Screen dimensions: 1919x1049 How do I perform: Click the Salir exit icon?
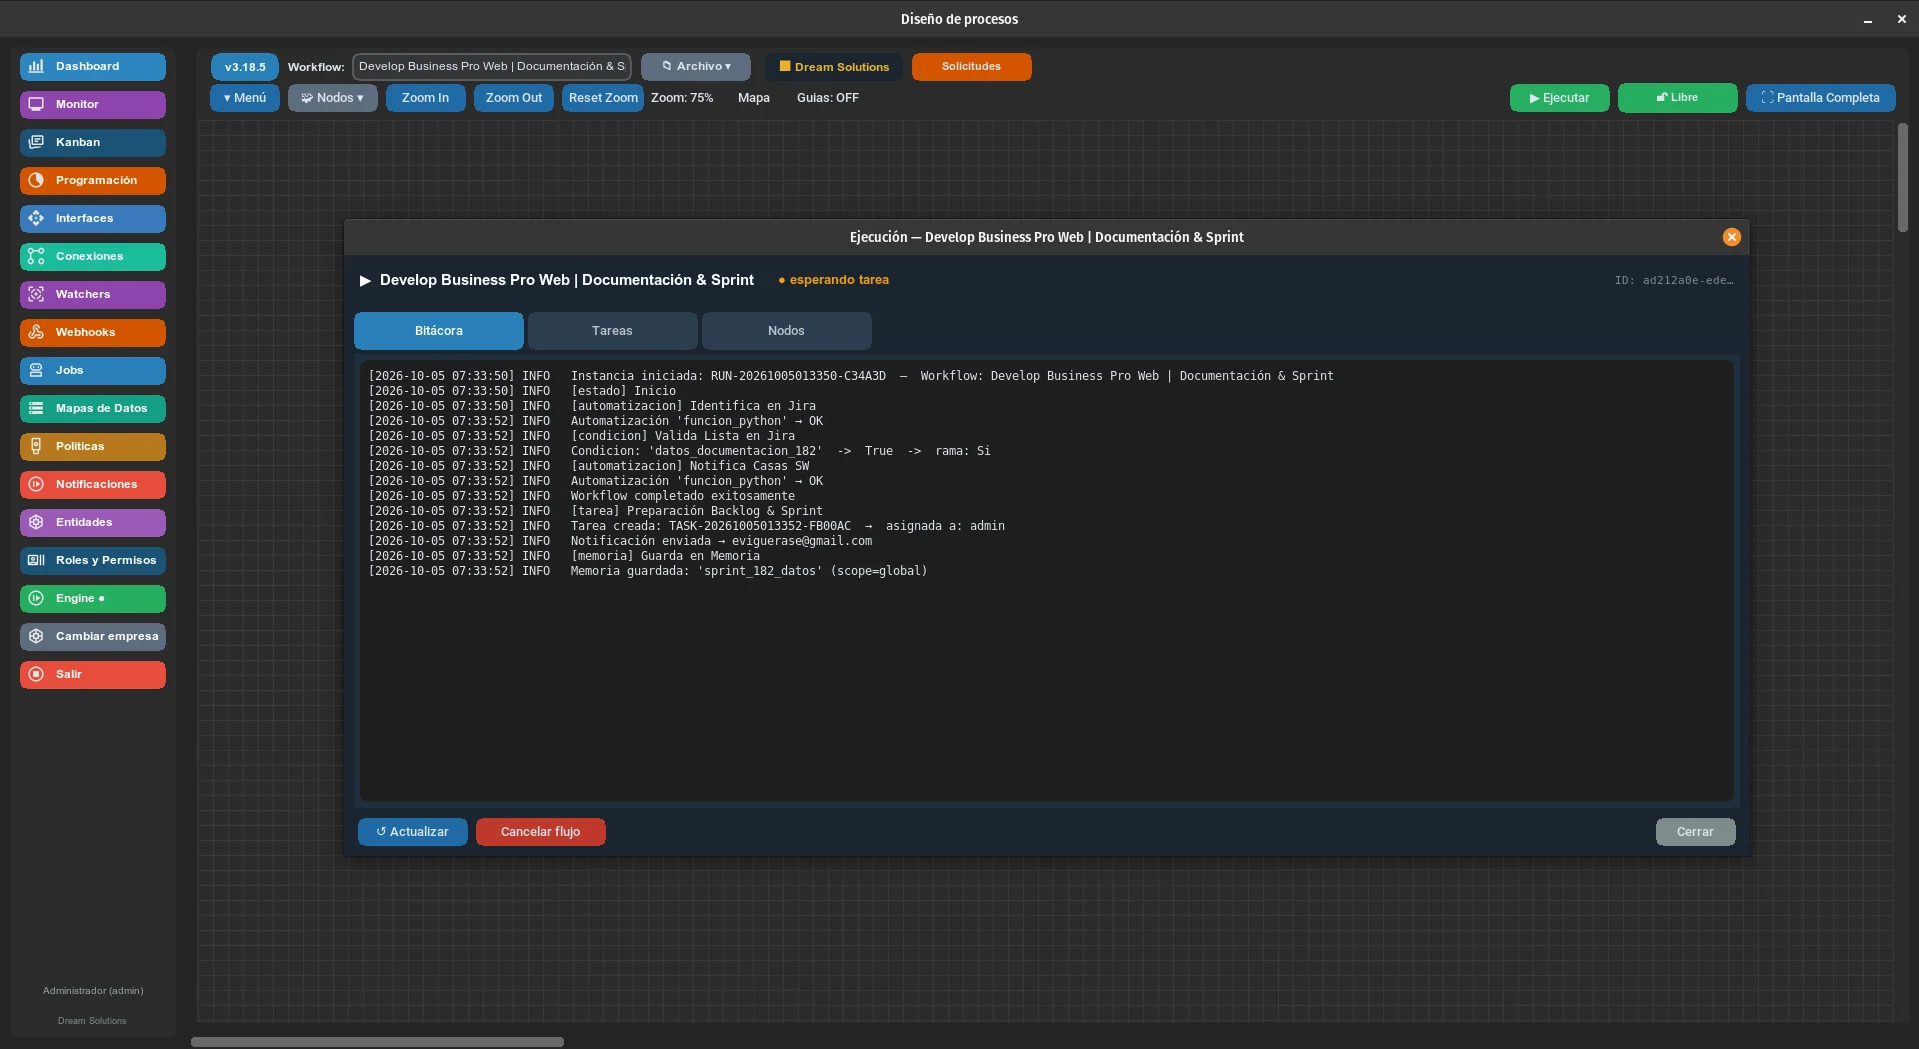coord(36,674)
